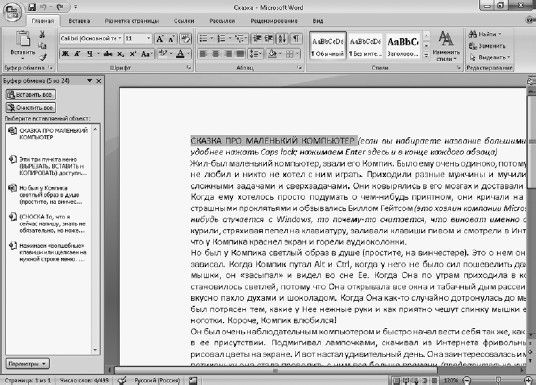
Task: Show paragraph marks (¶) icon
Action: tap(296, 38)
